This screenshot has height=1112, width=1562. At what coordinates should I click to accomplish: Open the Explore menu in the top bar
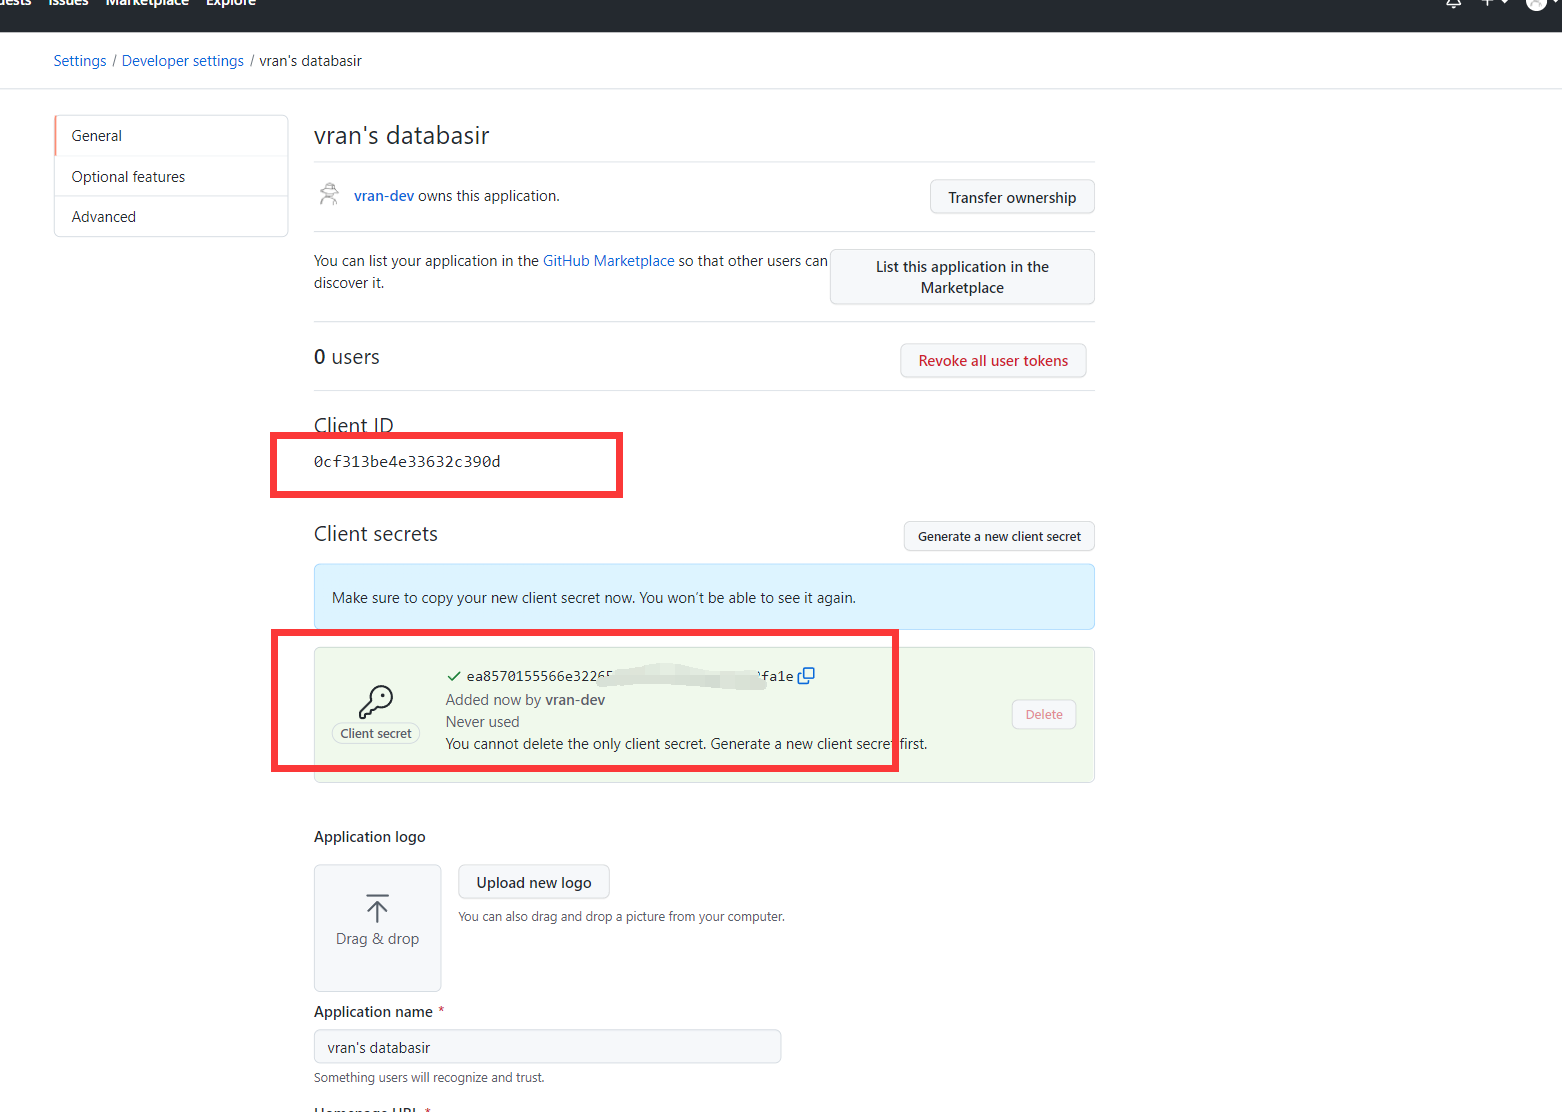coord(230,4)
